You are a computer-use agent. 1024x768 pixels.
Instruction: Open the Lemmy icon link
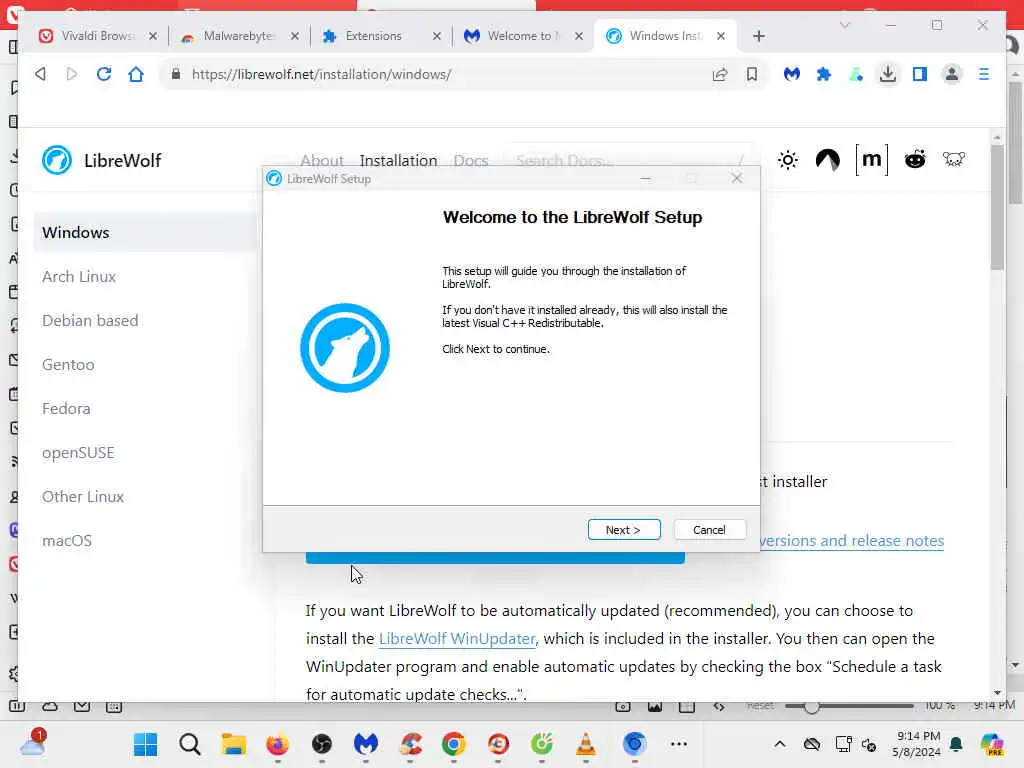[953, 159]
